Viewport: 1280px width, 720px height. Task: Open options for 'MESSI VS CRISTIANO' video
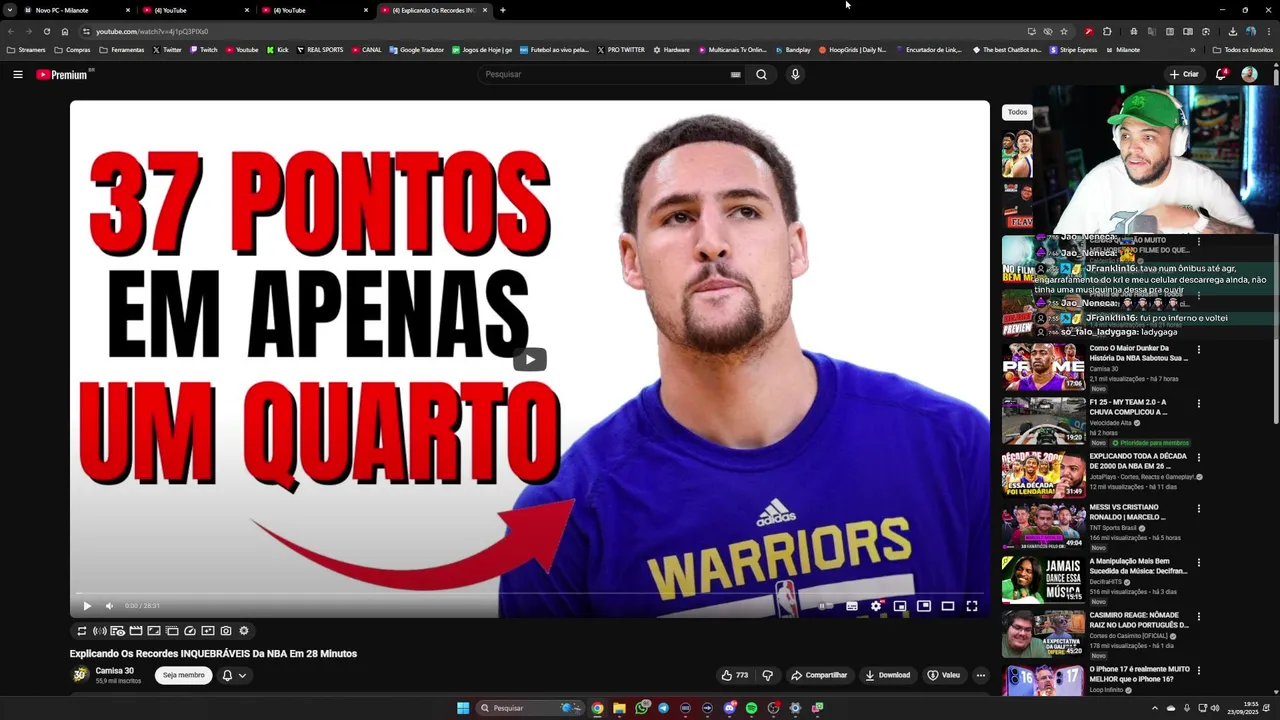pyautogui.click(x=1199, y=508)
